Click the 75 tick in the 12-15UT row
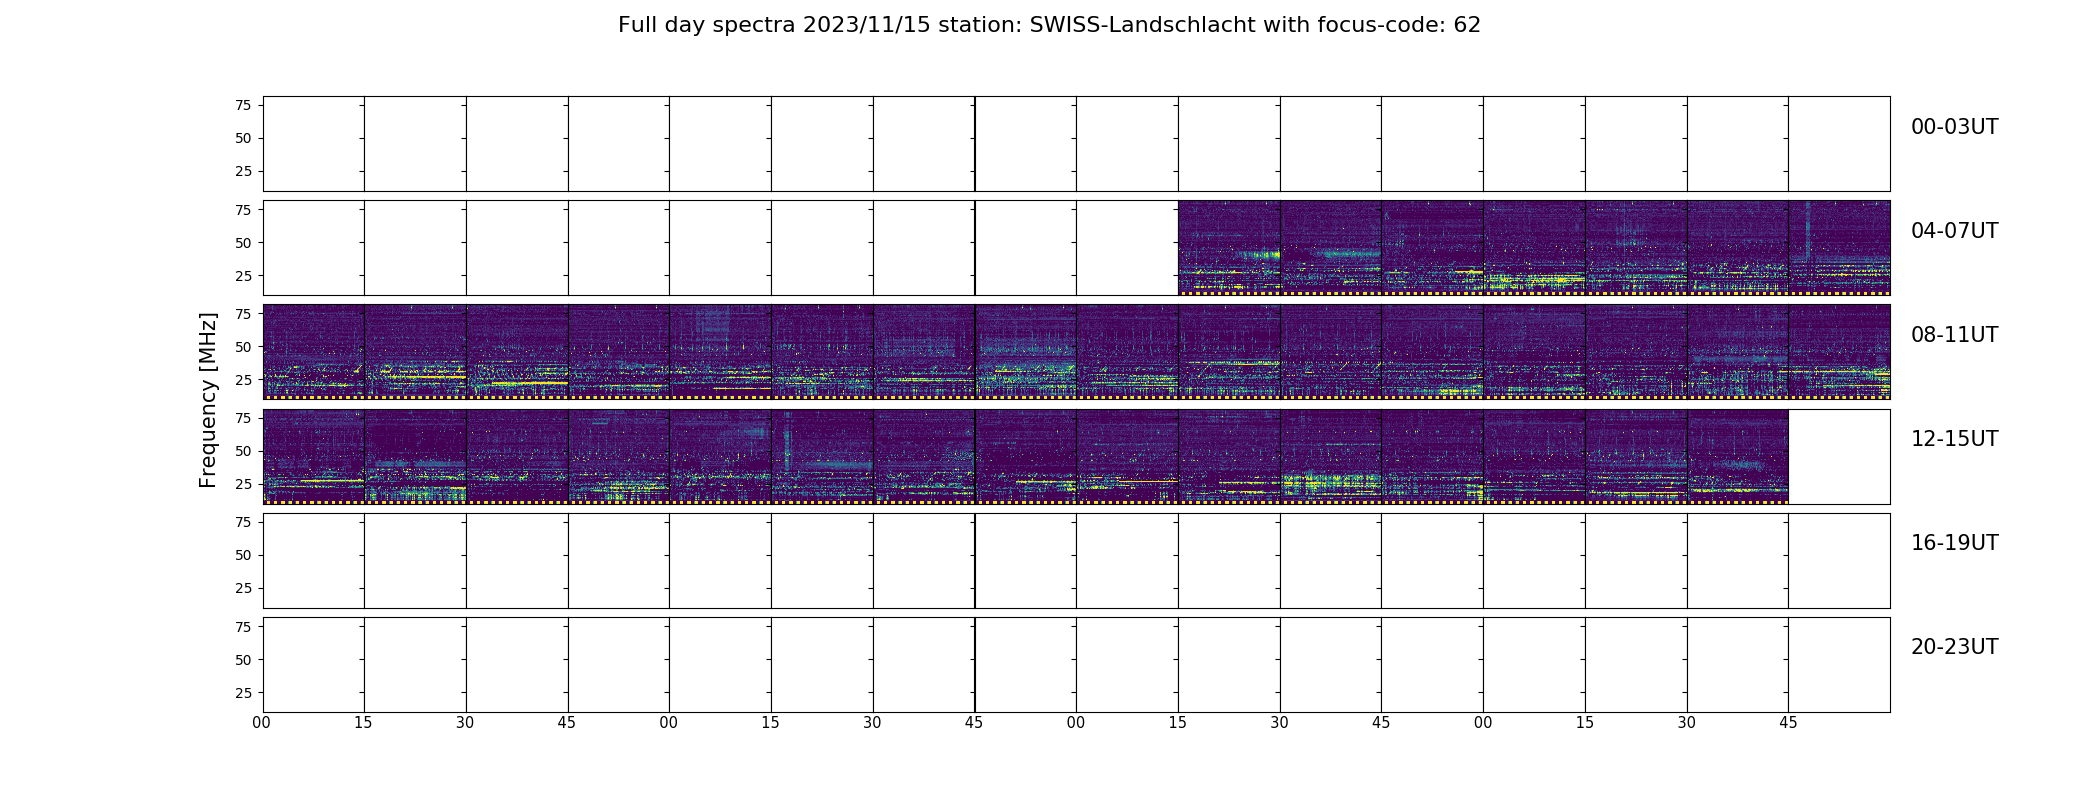The image size is (2100, 800). tap(243, 417)
